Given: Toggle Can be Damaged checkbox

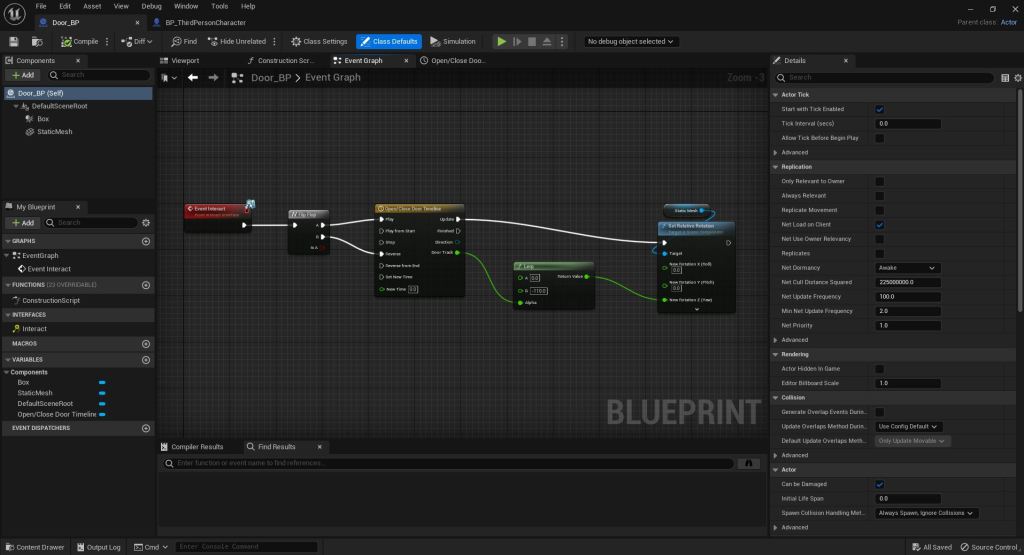Looking at the screenshot, I should 879,484.
